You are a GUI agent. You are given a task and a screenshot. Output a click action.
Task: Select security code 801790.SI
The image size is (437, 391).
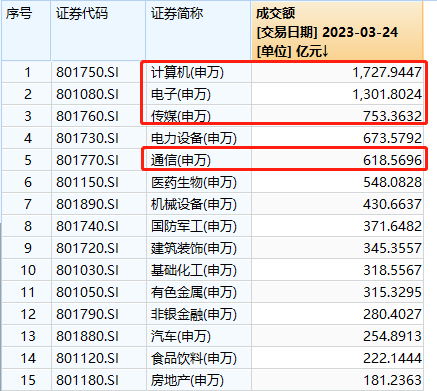[x=87, y=314]
